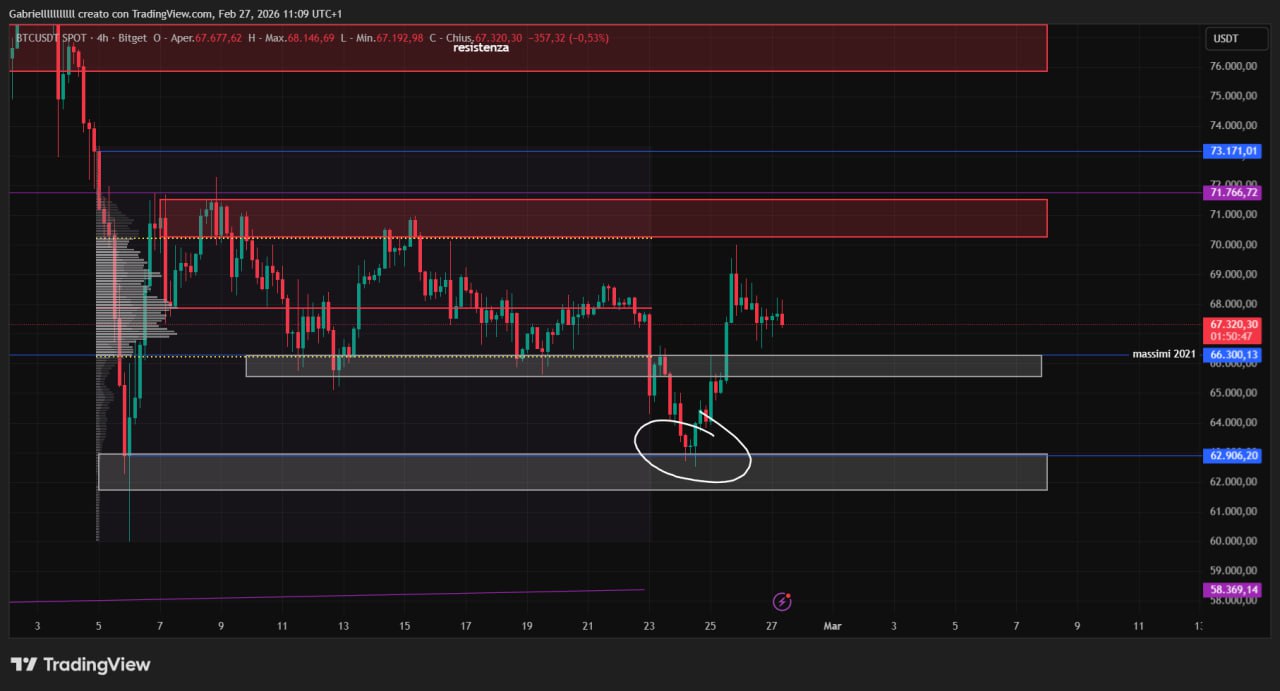This screenshot has height=691, width=1280.
Task: Click the 69.000,00 price axis tick
Action: click(x=1233, y=274)
